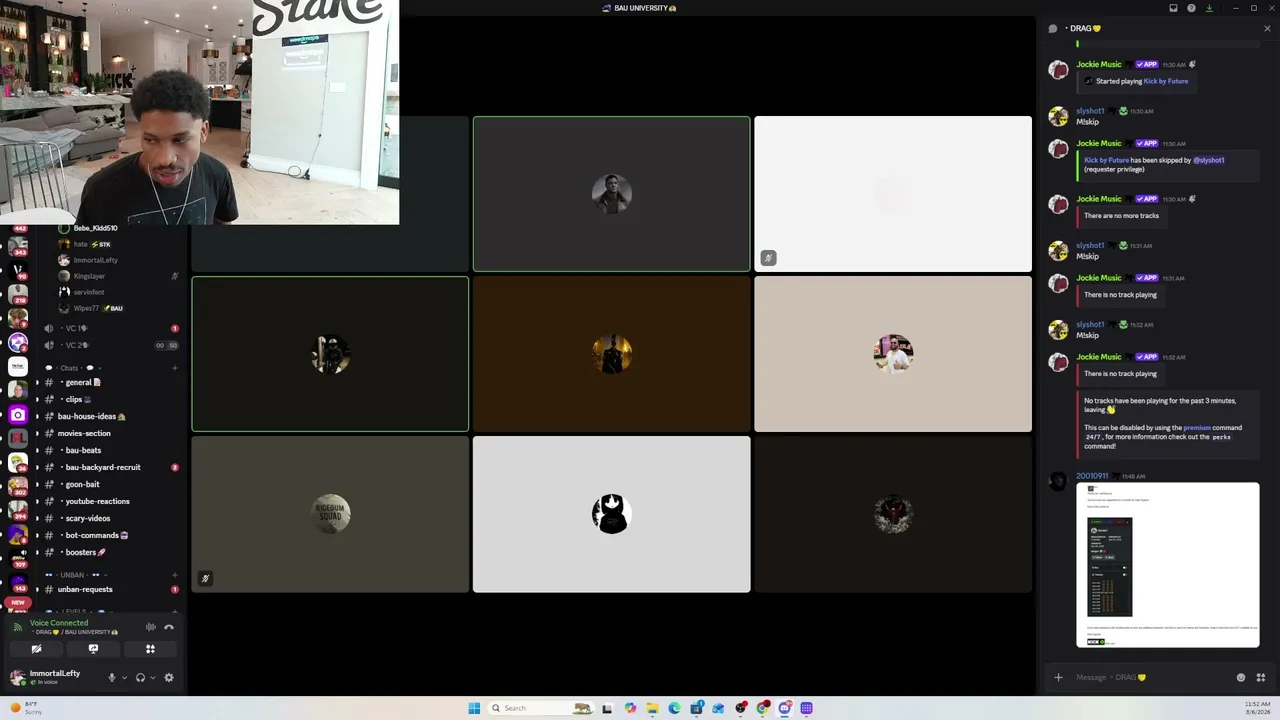
Task: Click the share screen button
Action: pyautogui.click(x=93, y=649)
